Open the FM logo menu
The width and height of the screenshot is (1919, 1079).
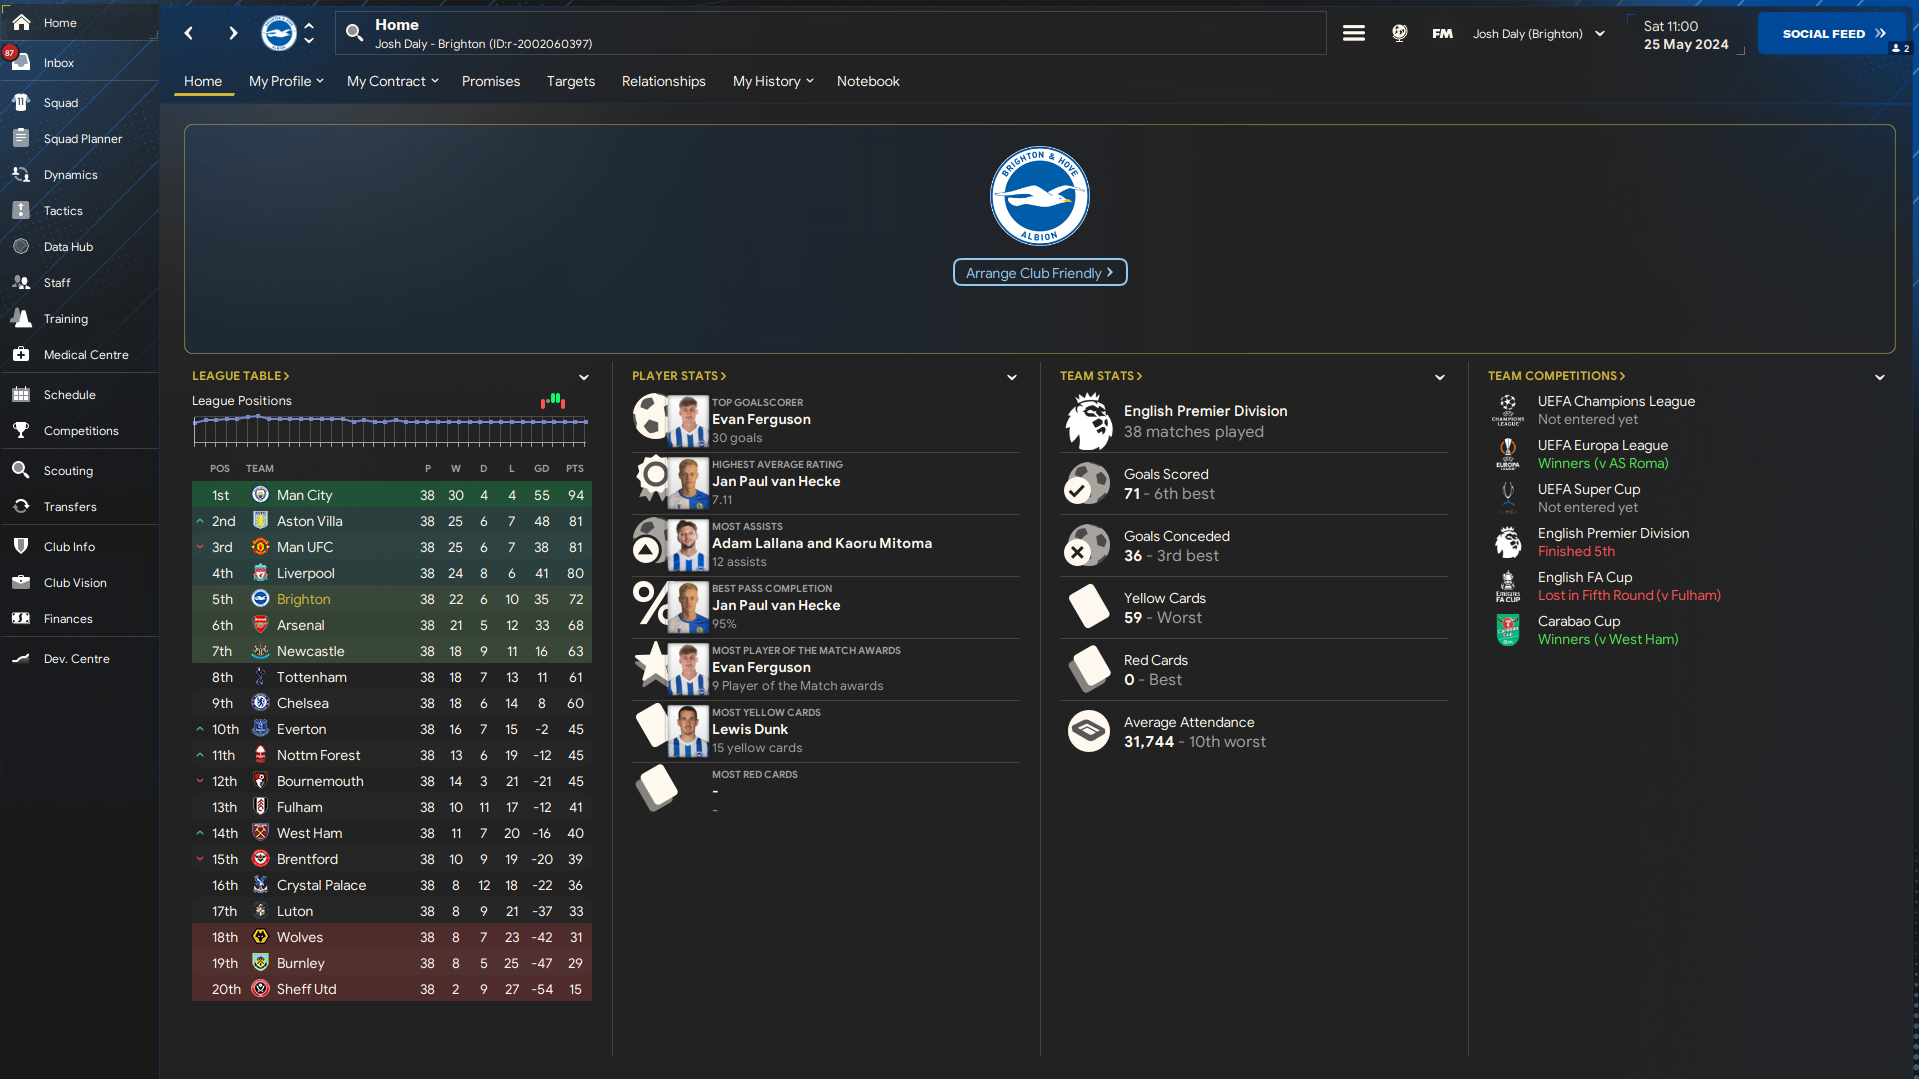coord(1442,33)
